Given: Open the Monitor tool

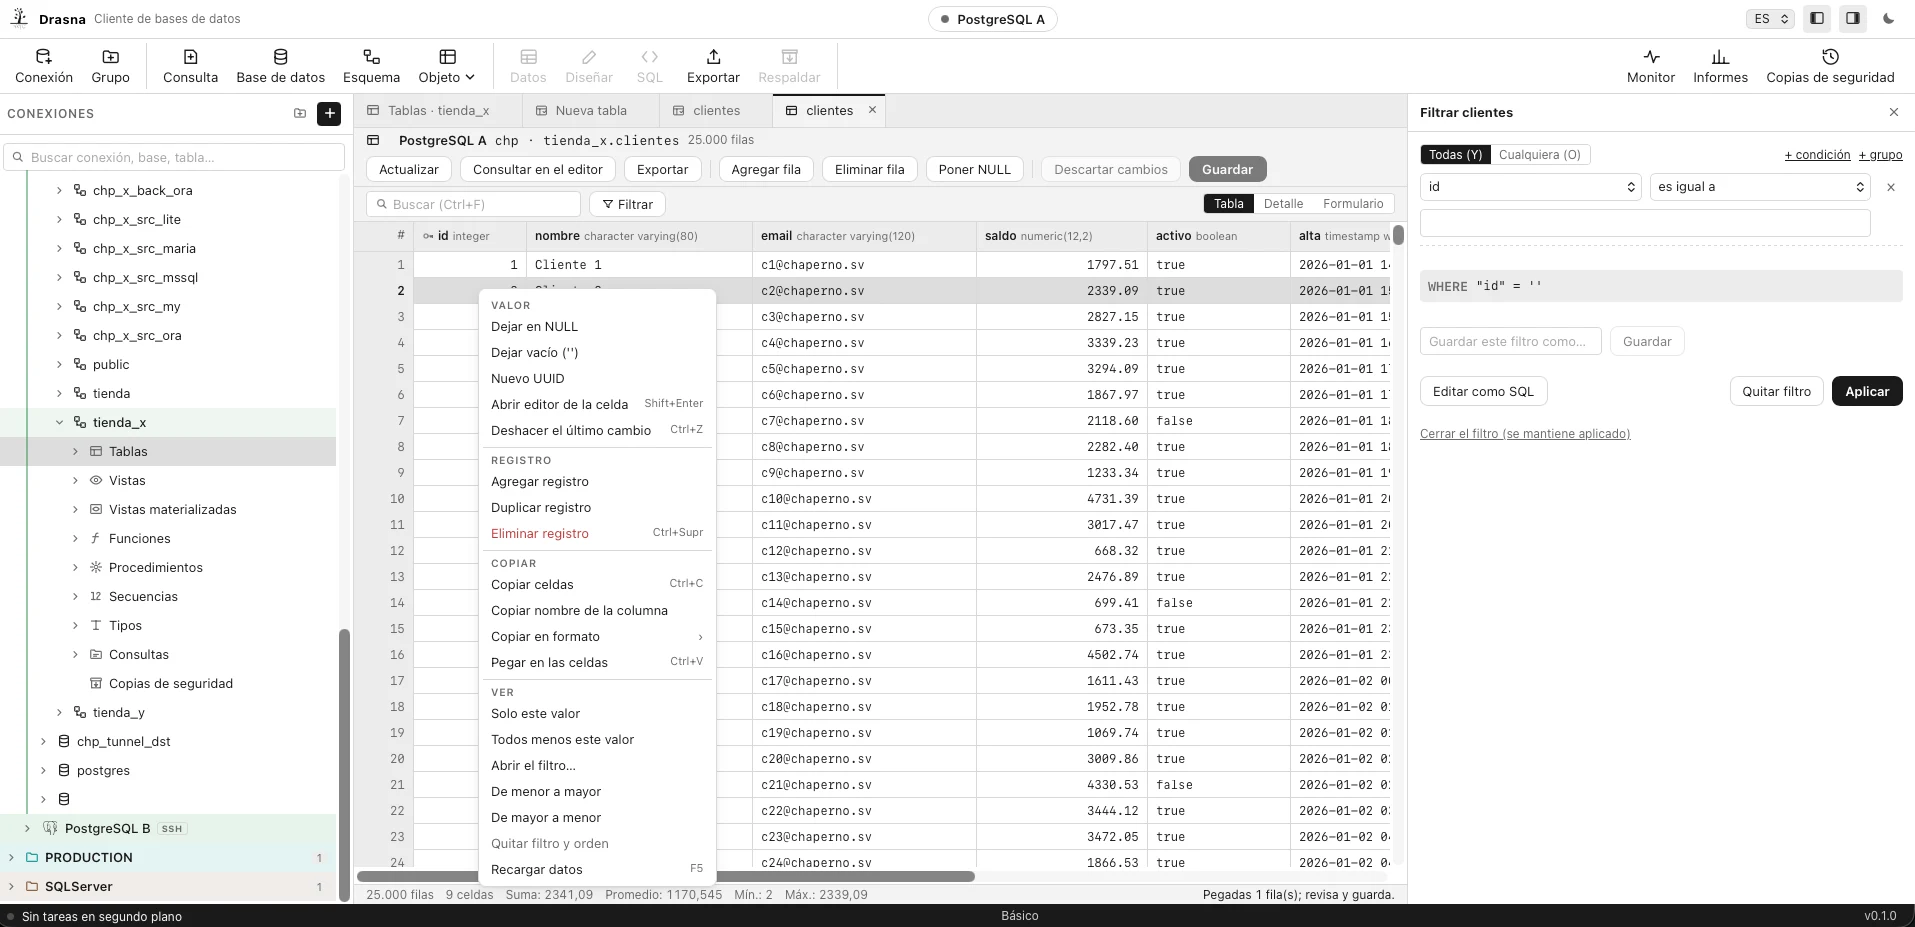Looking at the screenshot, I should click(1651, 66).
